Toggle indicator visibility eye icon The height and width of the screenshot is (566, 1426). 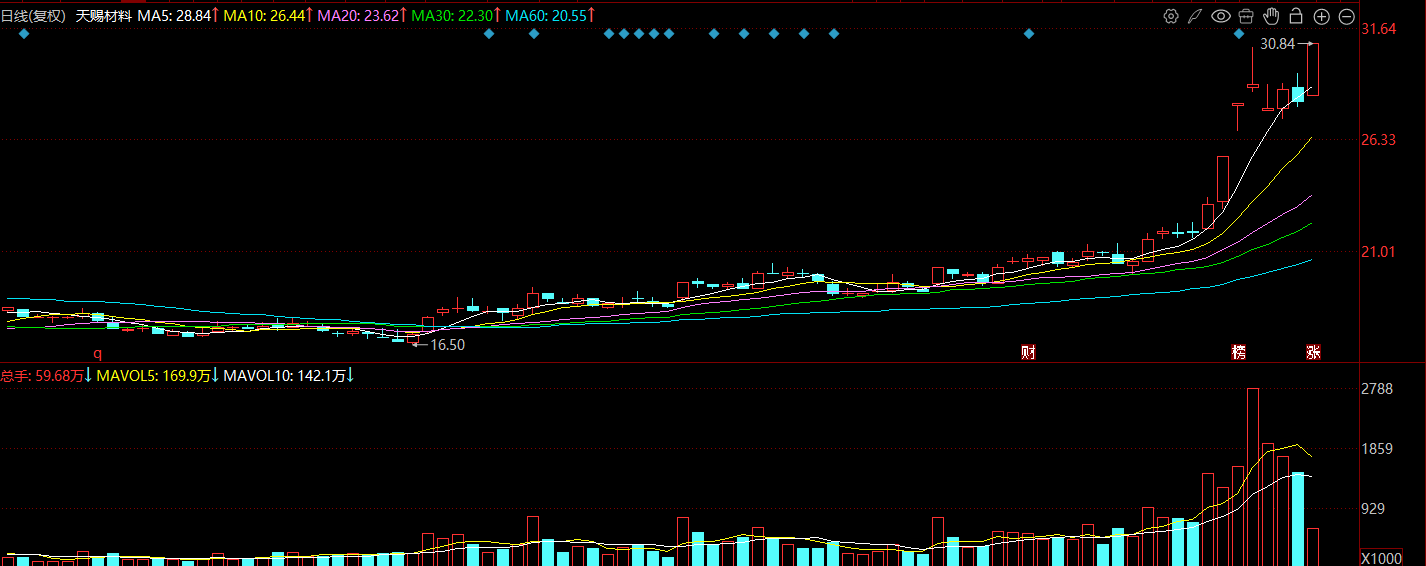(x=1220, y=16)
